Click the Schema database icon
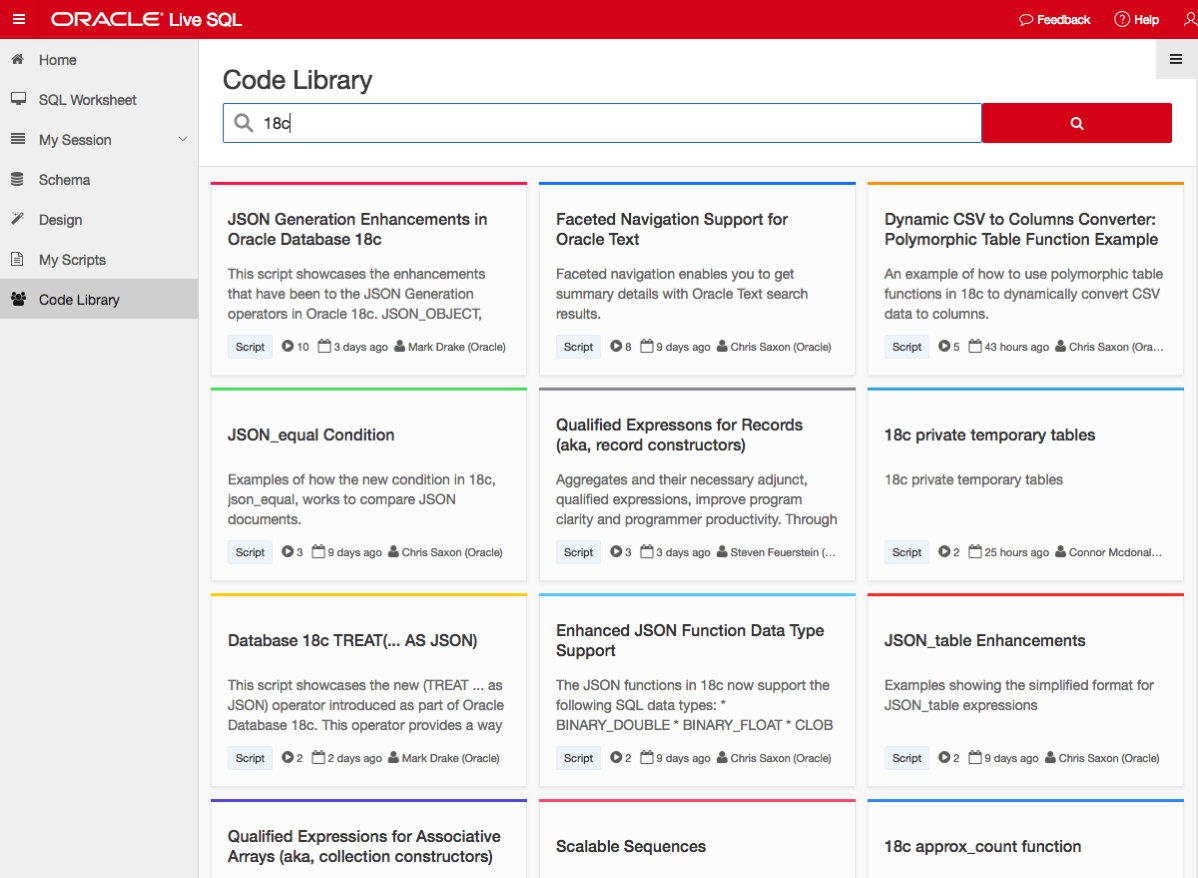Screen dimensions: 1198x878 tap(18, 179)
